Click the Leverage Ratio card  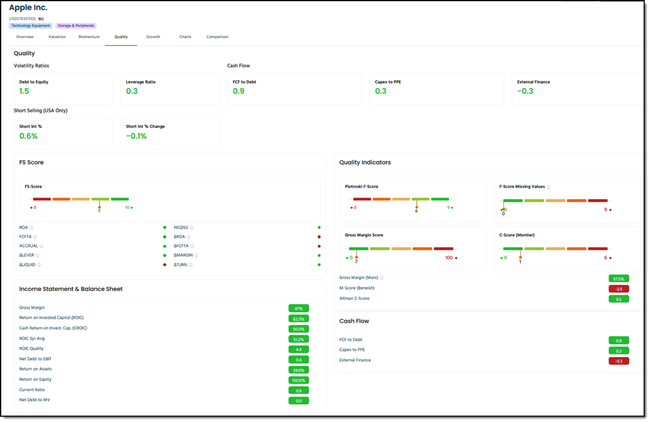(170, 89)
